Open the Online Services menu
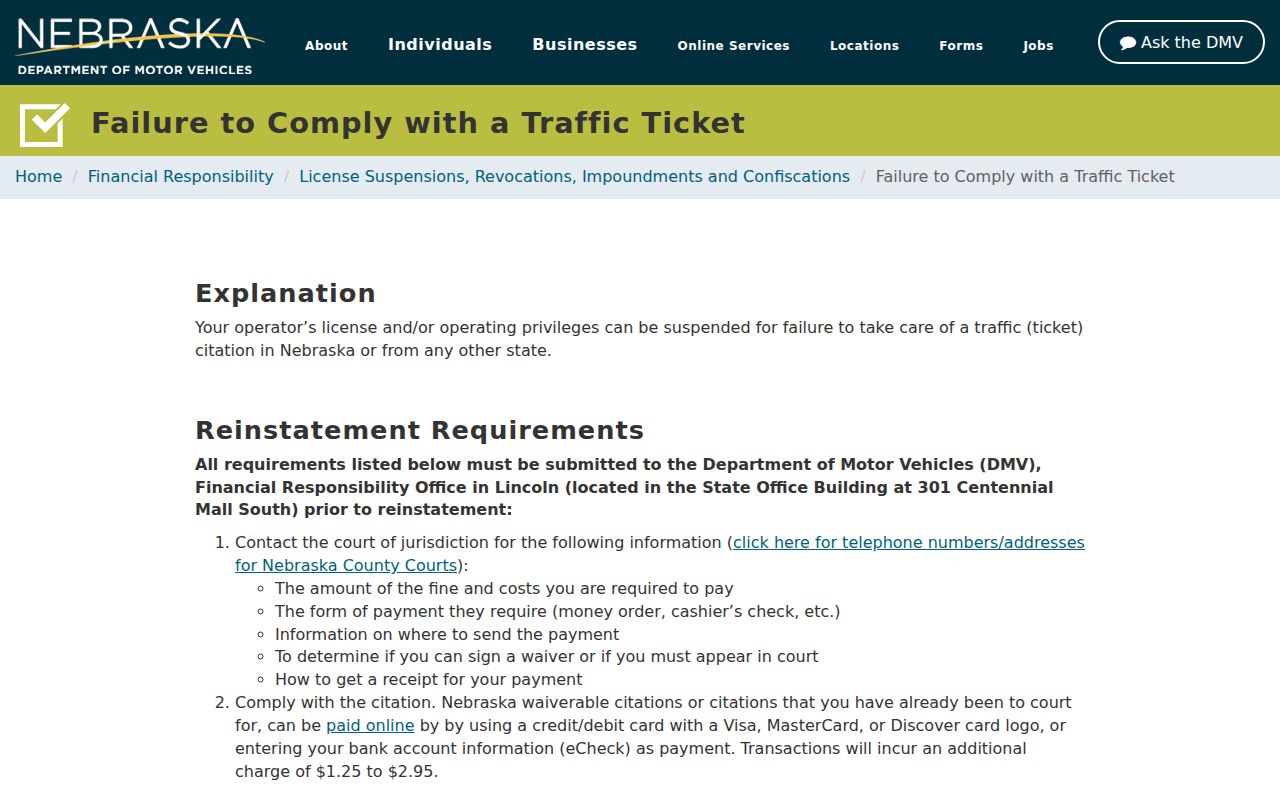This screenshot has height=800, width=1280. coord(733,45)
